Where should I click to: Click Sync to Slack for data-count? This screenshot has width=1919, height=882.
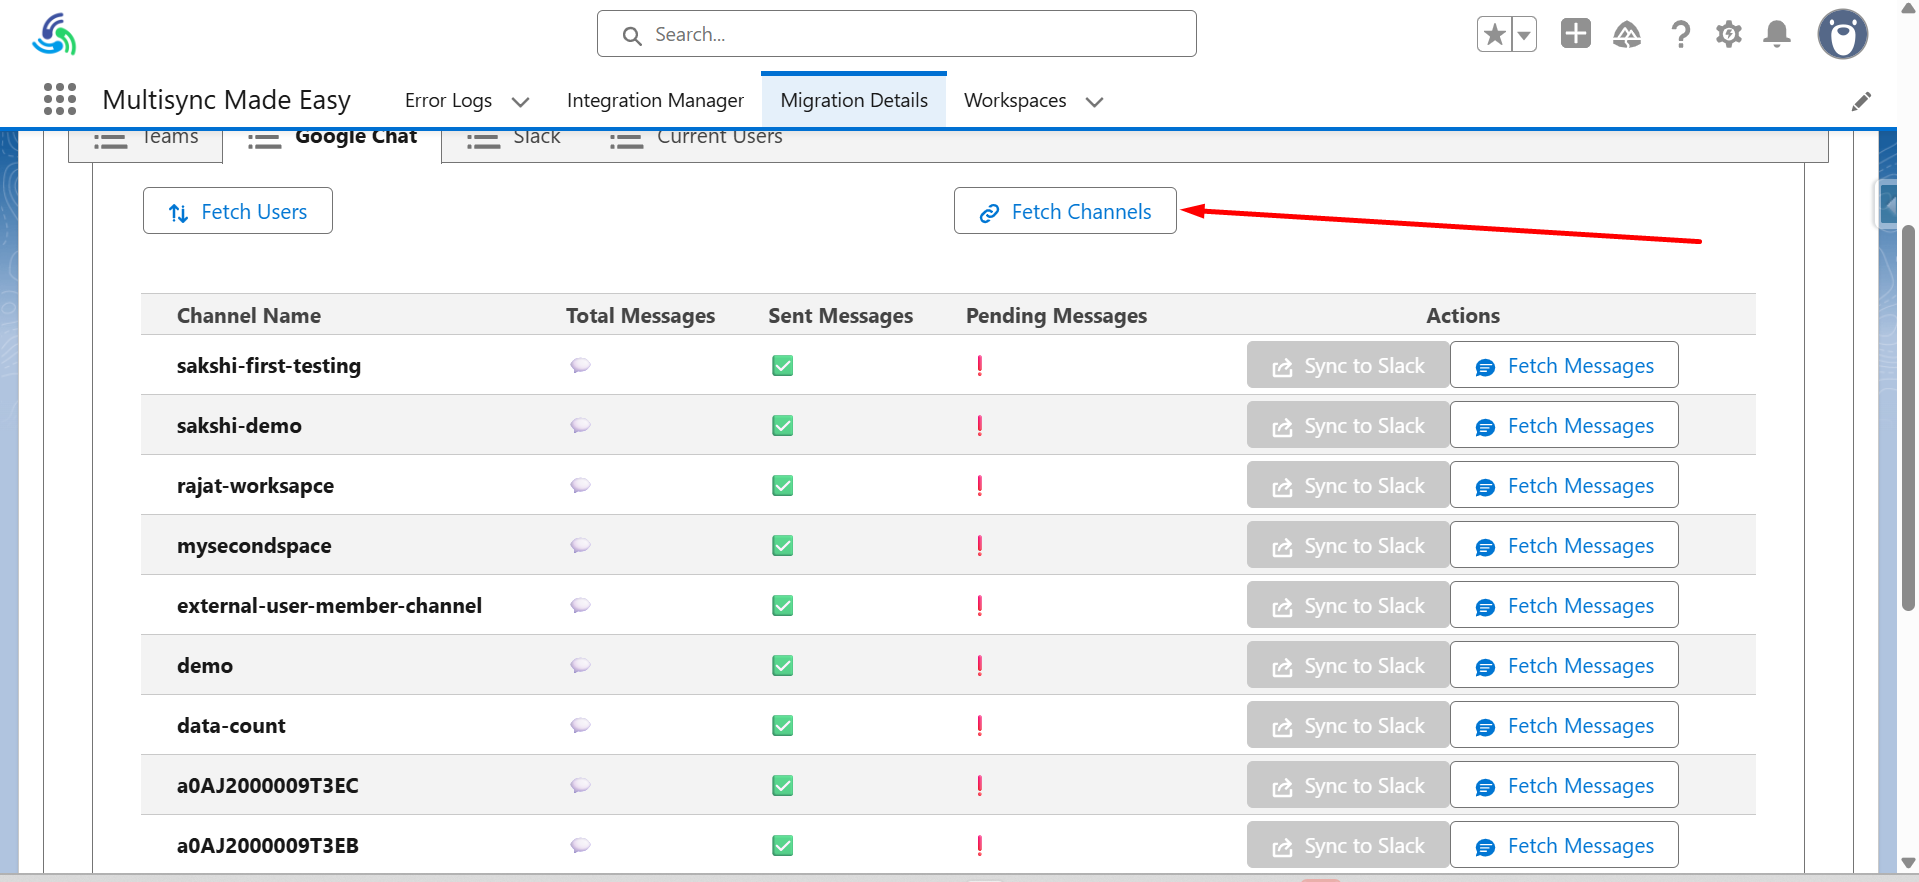pyautogui.click(x=1348, y=725)
